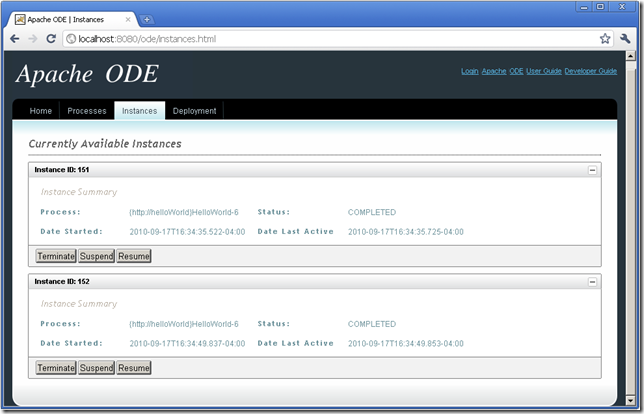Open the Home tab

tap(41, 111)
